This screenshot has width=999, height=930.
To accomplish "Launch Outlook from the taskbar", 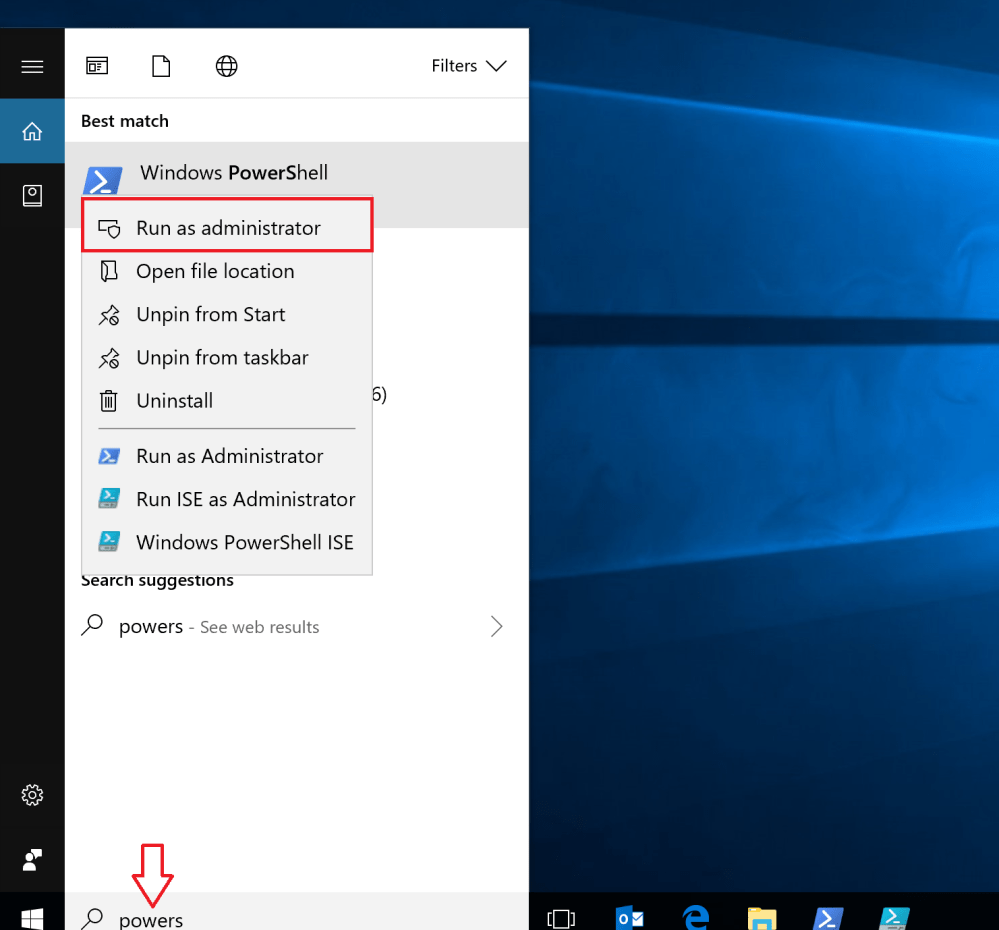I will click(x=629, y=916).
